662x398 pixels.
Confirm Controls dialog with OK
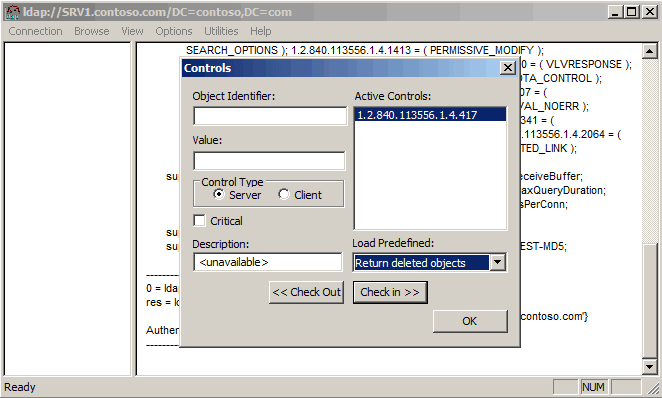(x=470, y=321)
